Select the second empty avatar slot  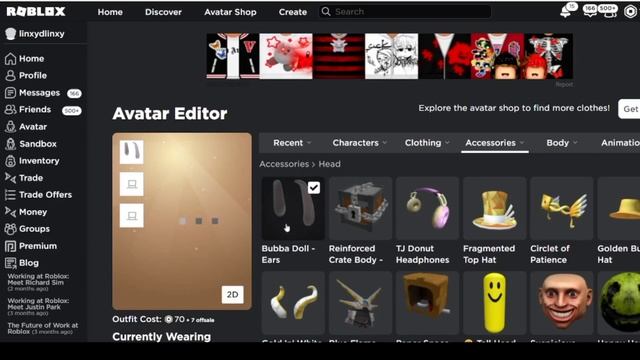pyautogui.click(x=131, y=184)
